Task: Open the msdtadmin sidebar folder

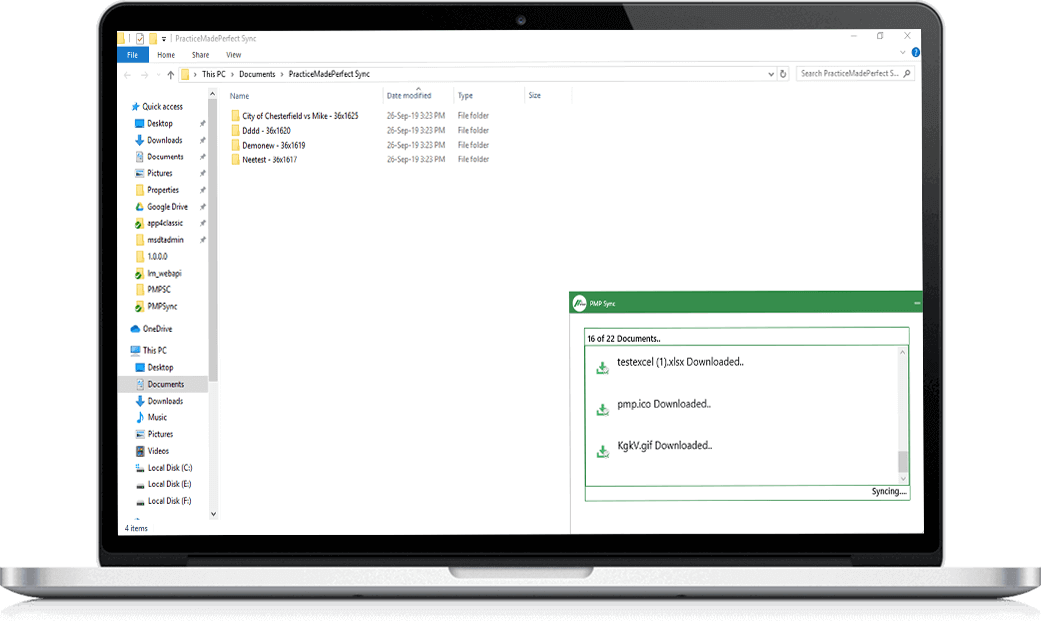Action: pos(159,240)
